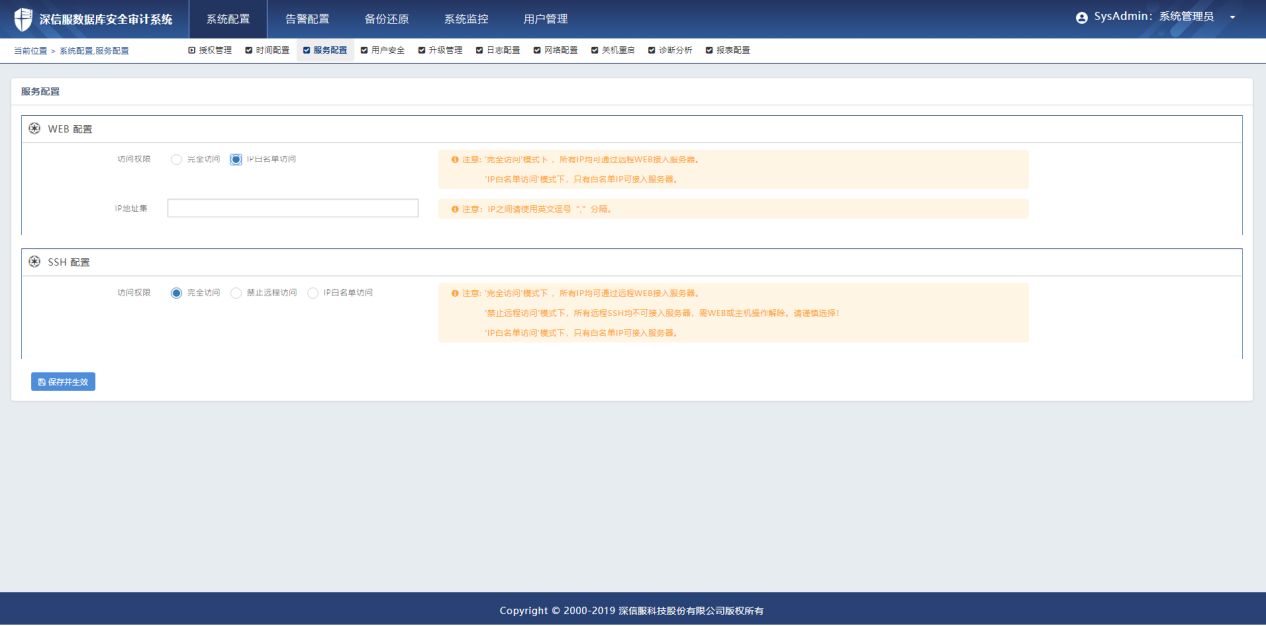
Task: Click the WEB 配置 section gear icon
Action: point(35,129)
